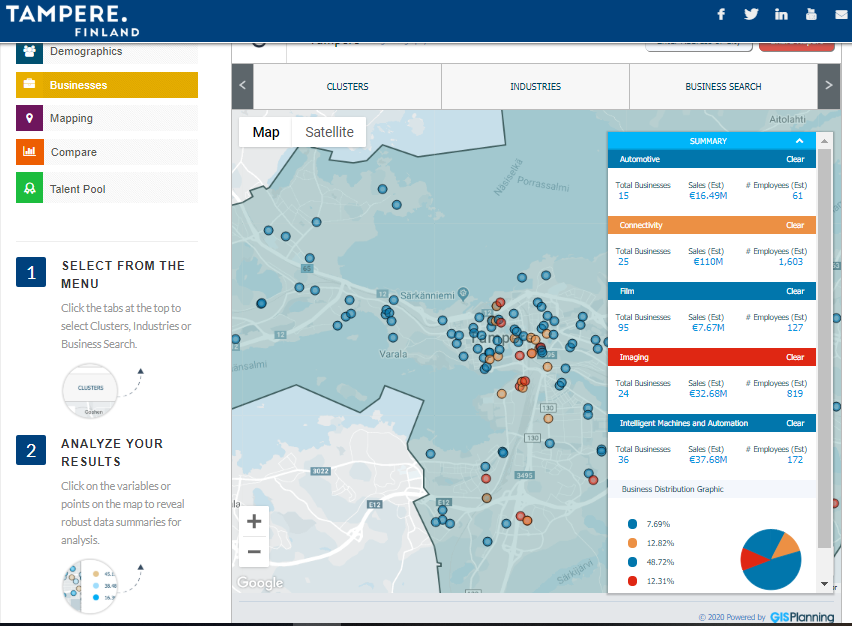
Task: Open the GIS Planning link
Action: pos(802,617)
